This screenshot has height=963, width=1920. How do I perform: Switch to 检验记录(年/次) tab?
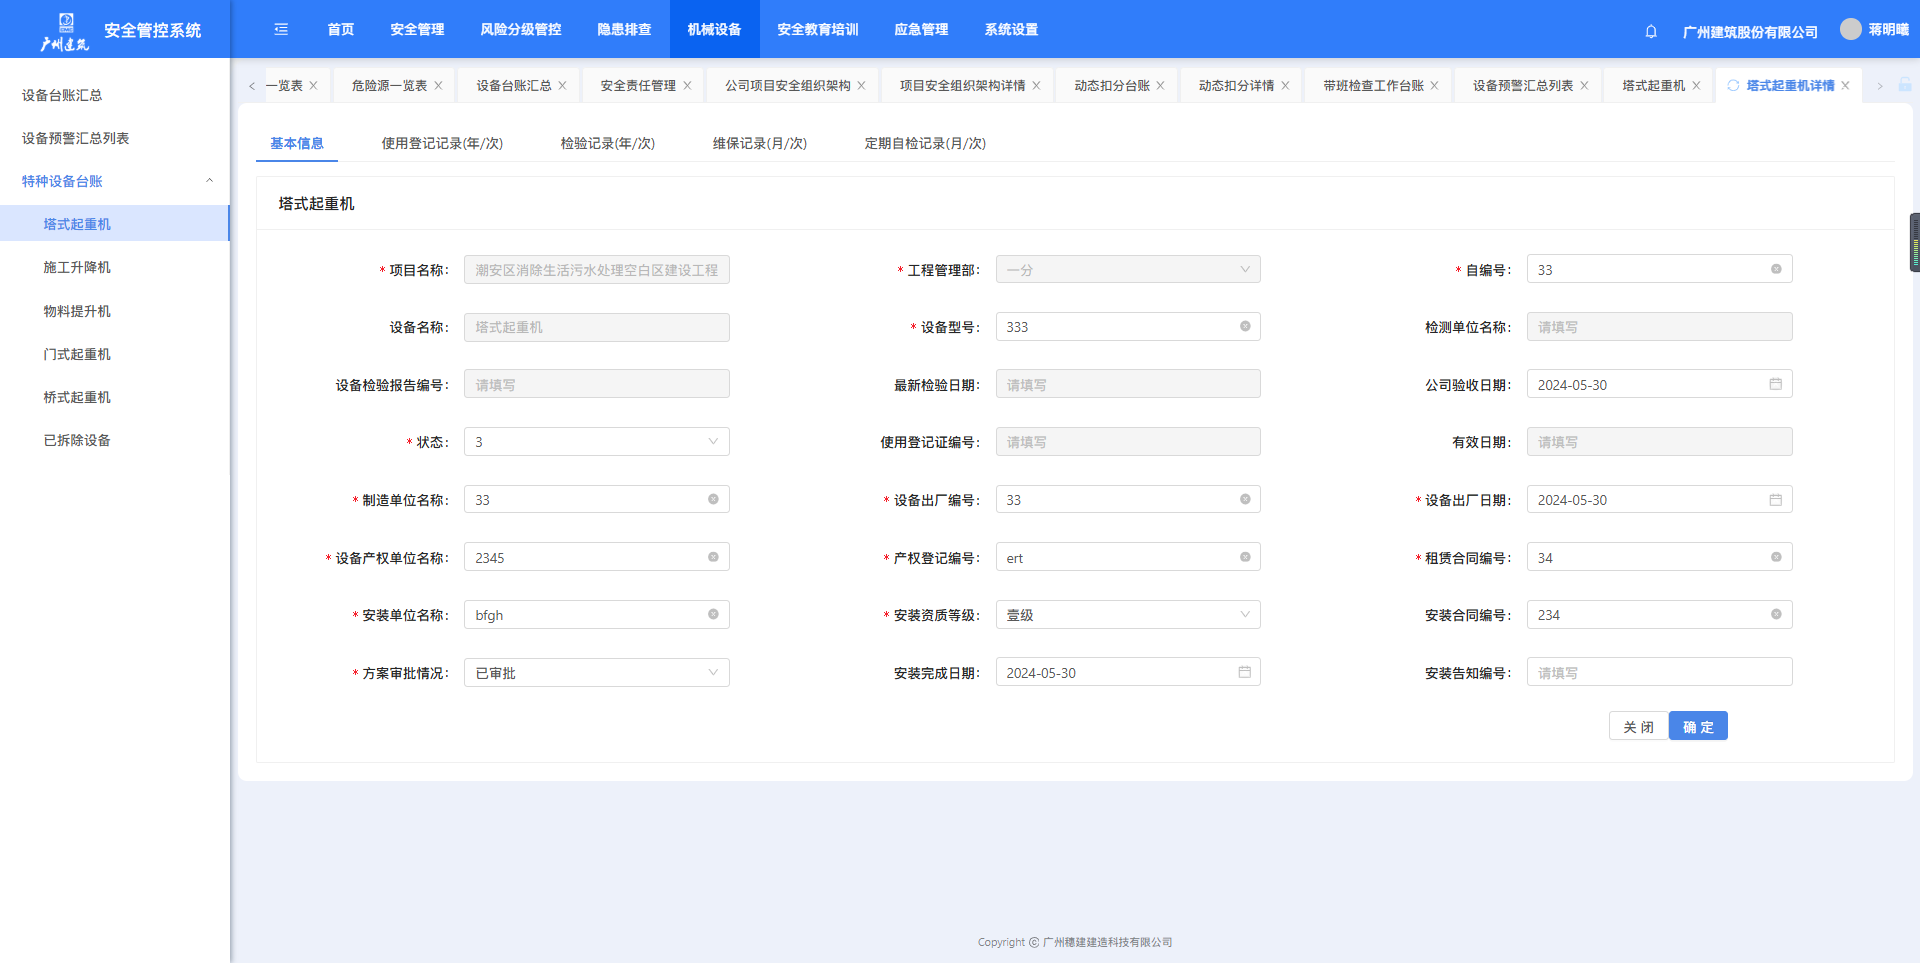pos(607,143)
